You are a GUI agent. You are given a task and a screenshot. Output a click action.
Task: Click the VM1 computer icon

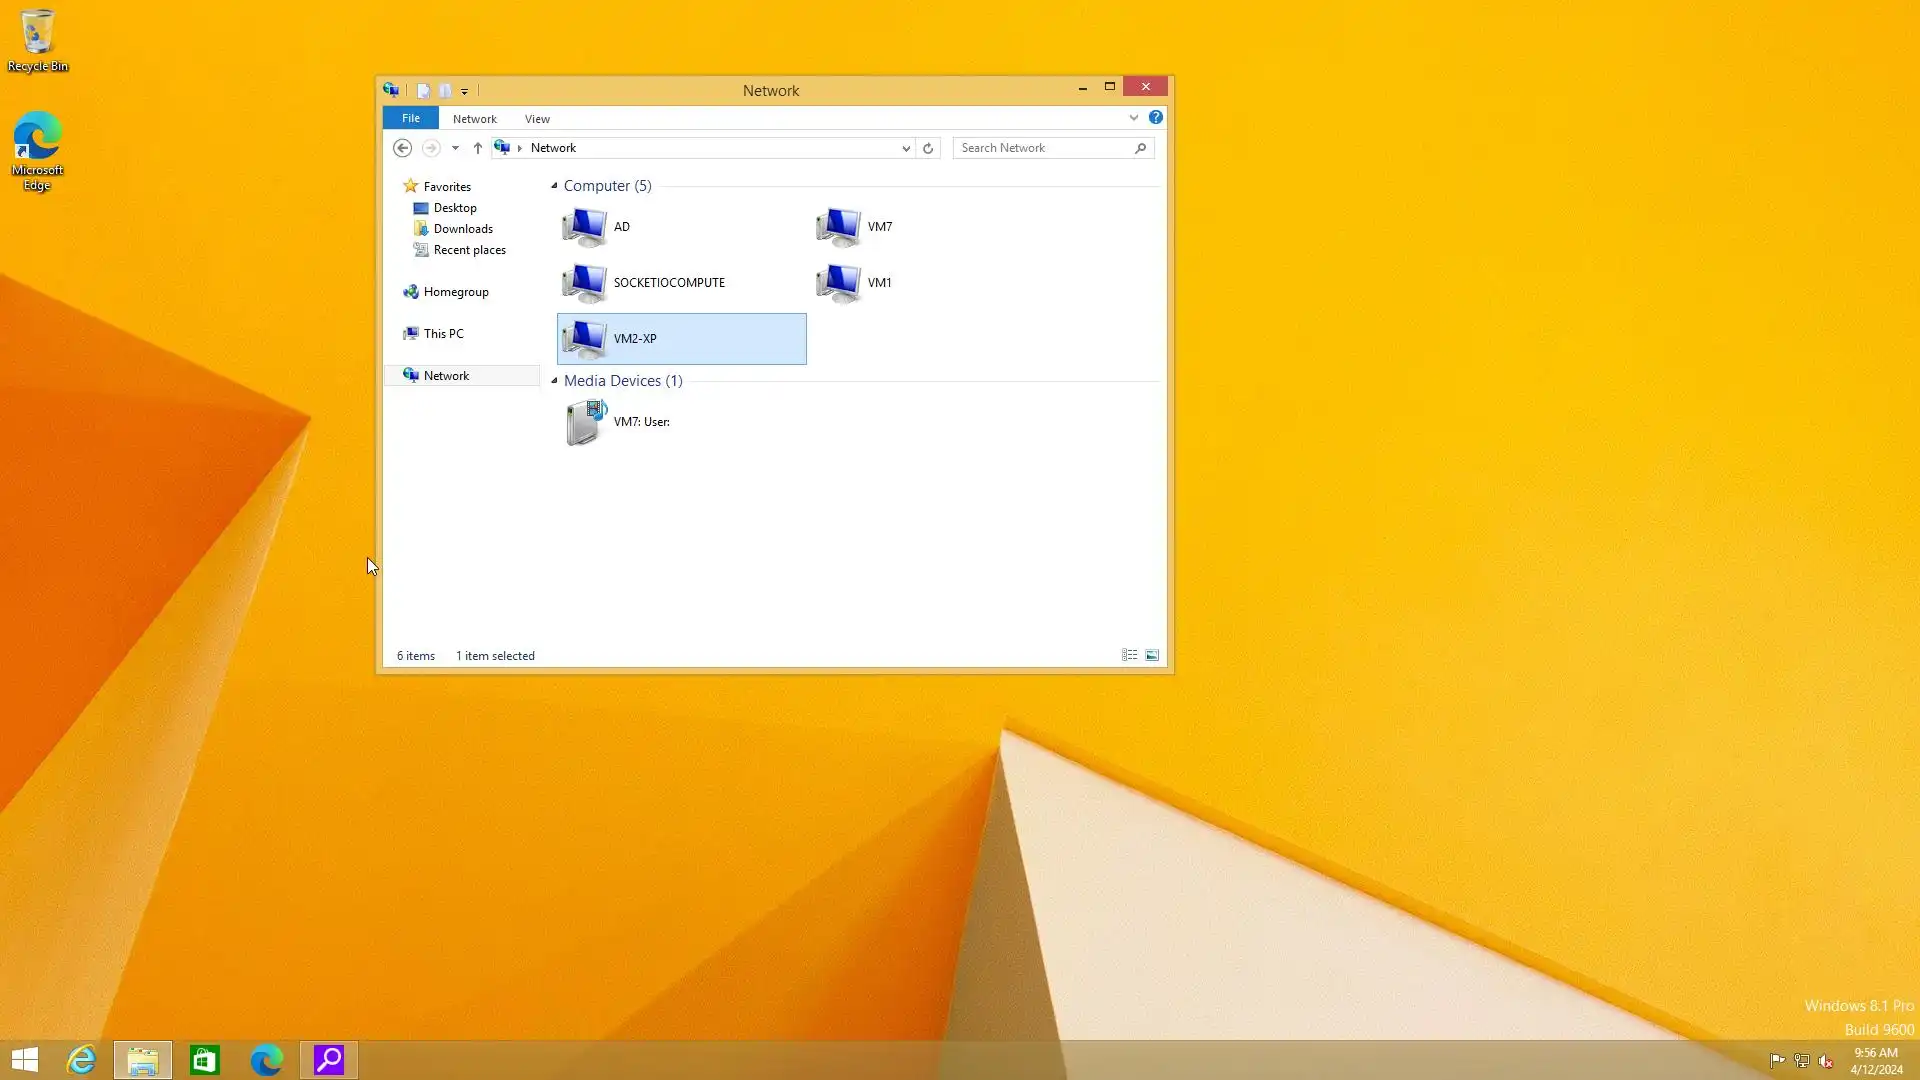click(838, 283)
